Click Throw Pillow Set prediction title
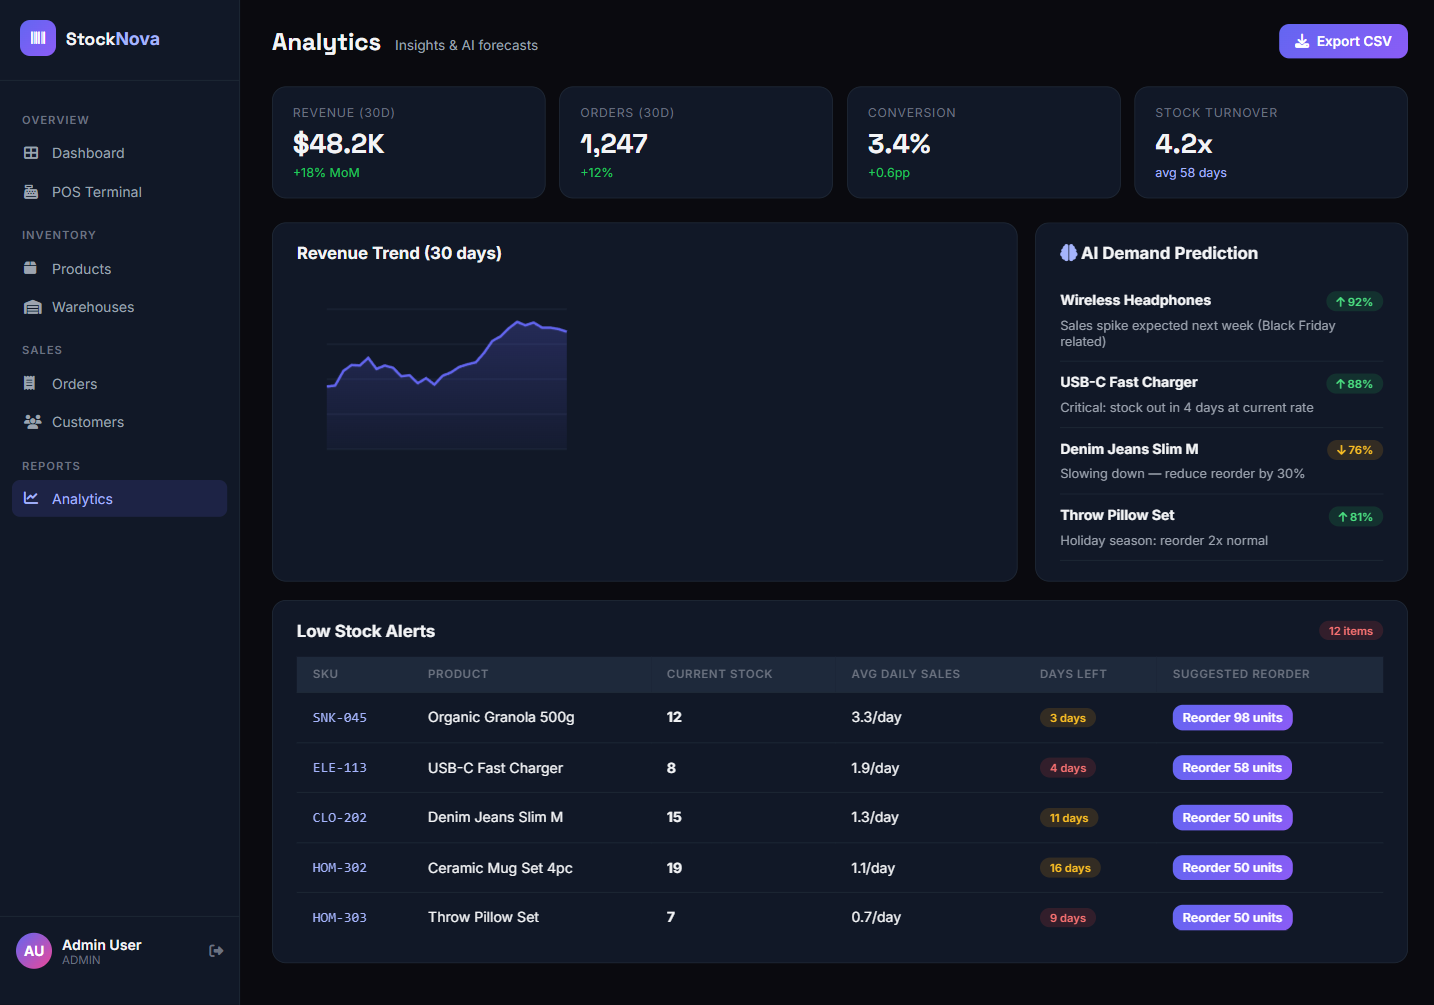 [1117, 515]
